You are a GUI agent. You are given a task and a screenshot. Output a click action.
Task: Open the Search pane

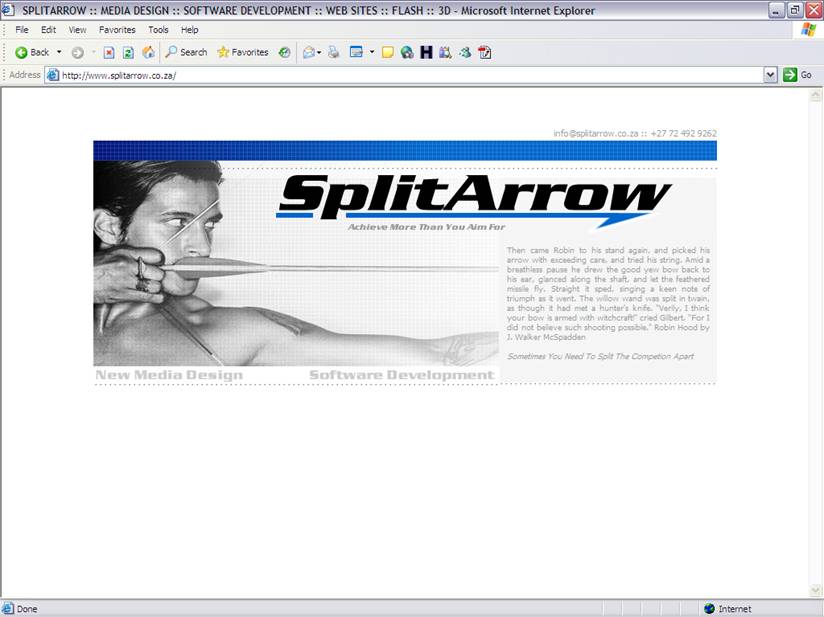pos(187,52)
